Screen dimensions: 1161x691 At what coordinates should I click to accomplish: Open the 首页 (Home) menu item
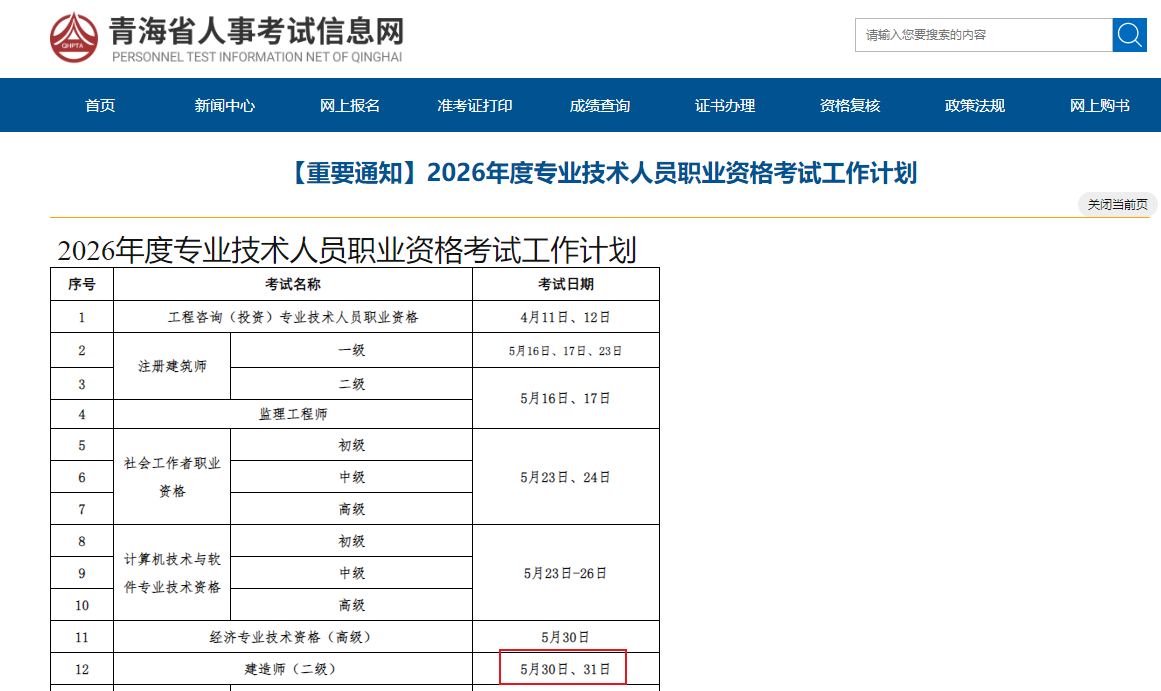pyautogui.click(x=99, y=105)
